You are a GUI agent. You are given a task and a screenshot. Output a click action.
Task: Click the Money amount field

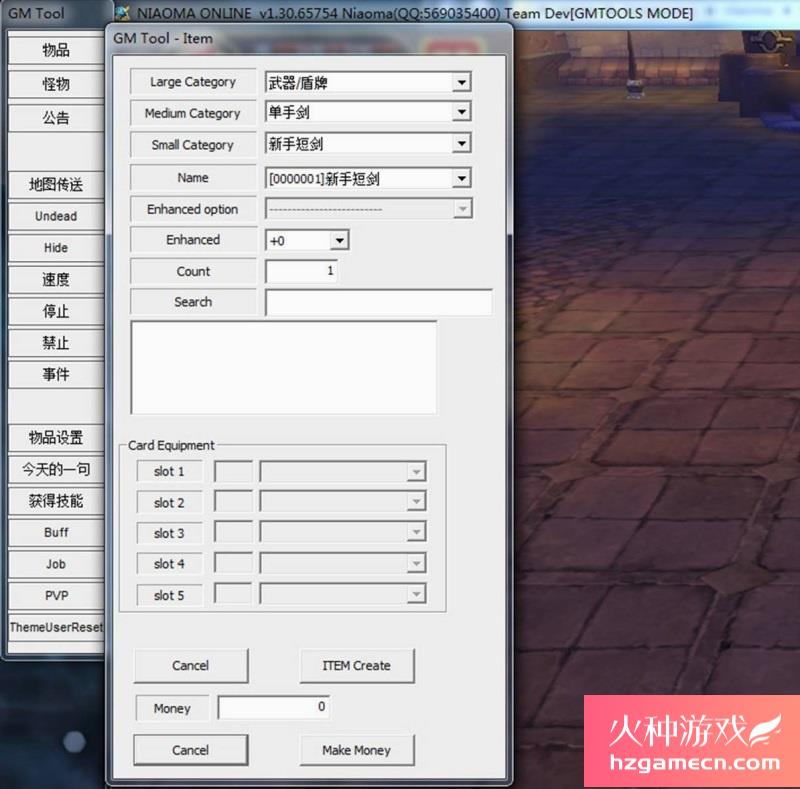[273, 708]
